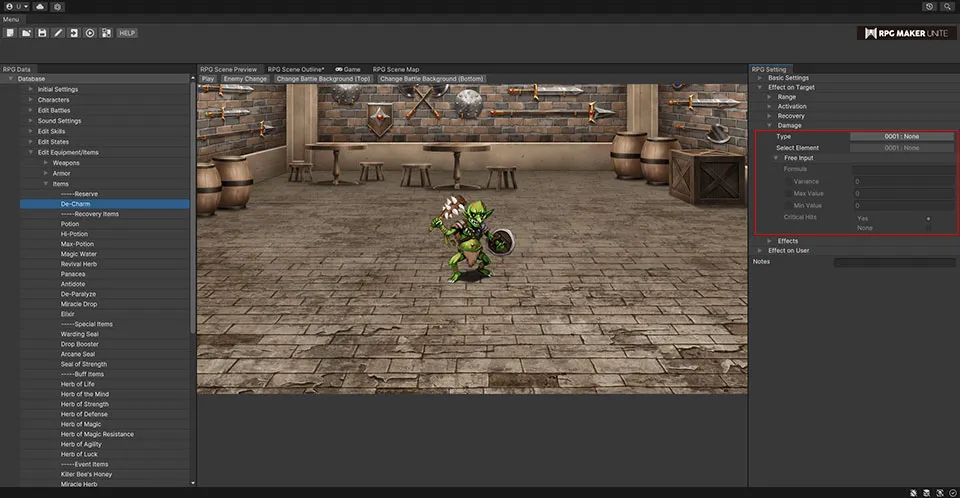Click the open project folder icon
The image size is (960, 498).
click(x=26, y=33)
